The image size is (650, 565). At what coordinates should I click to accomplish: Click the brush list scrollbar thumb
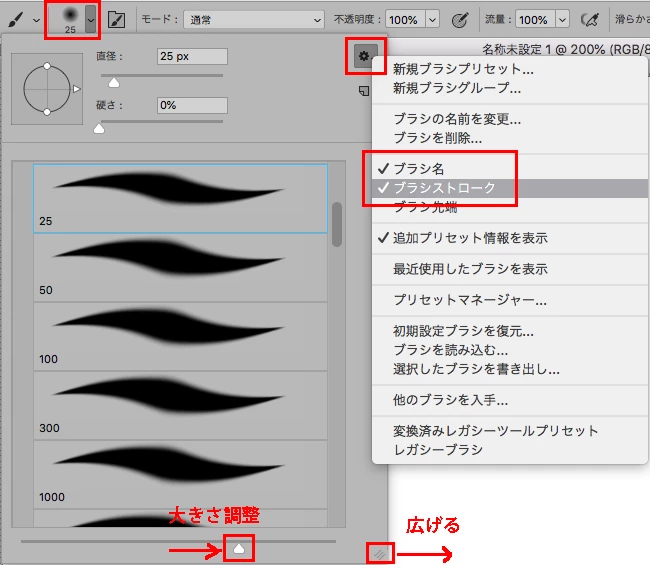tap(337, 224)
